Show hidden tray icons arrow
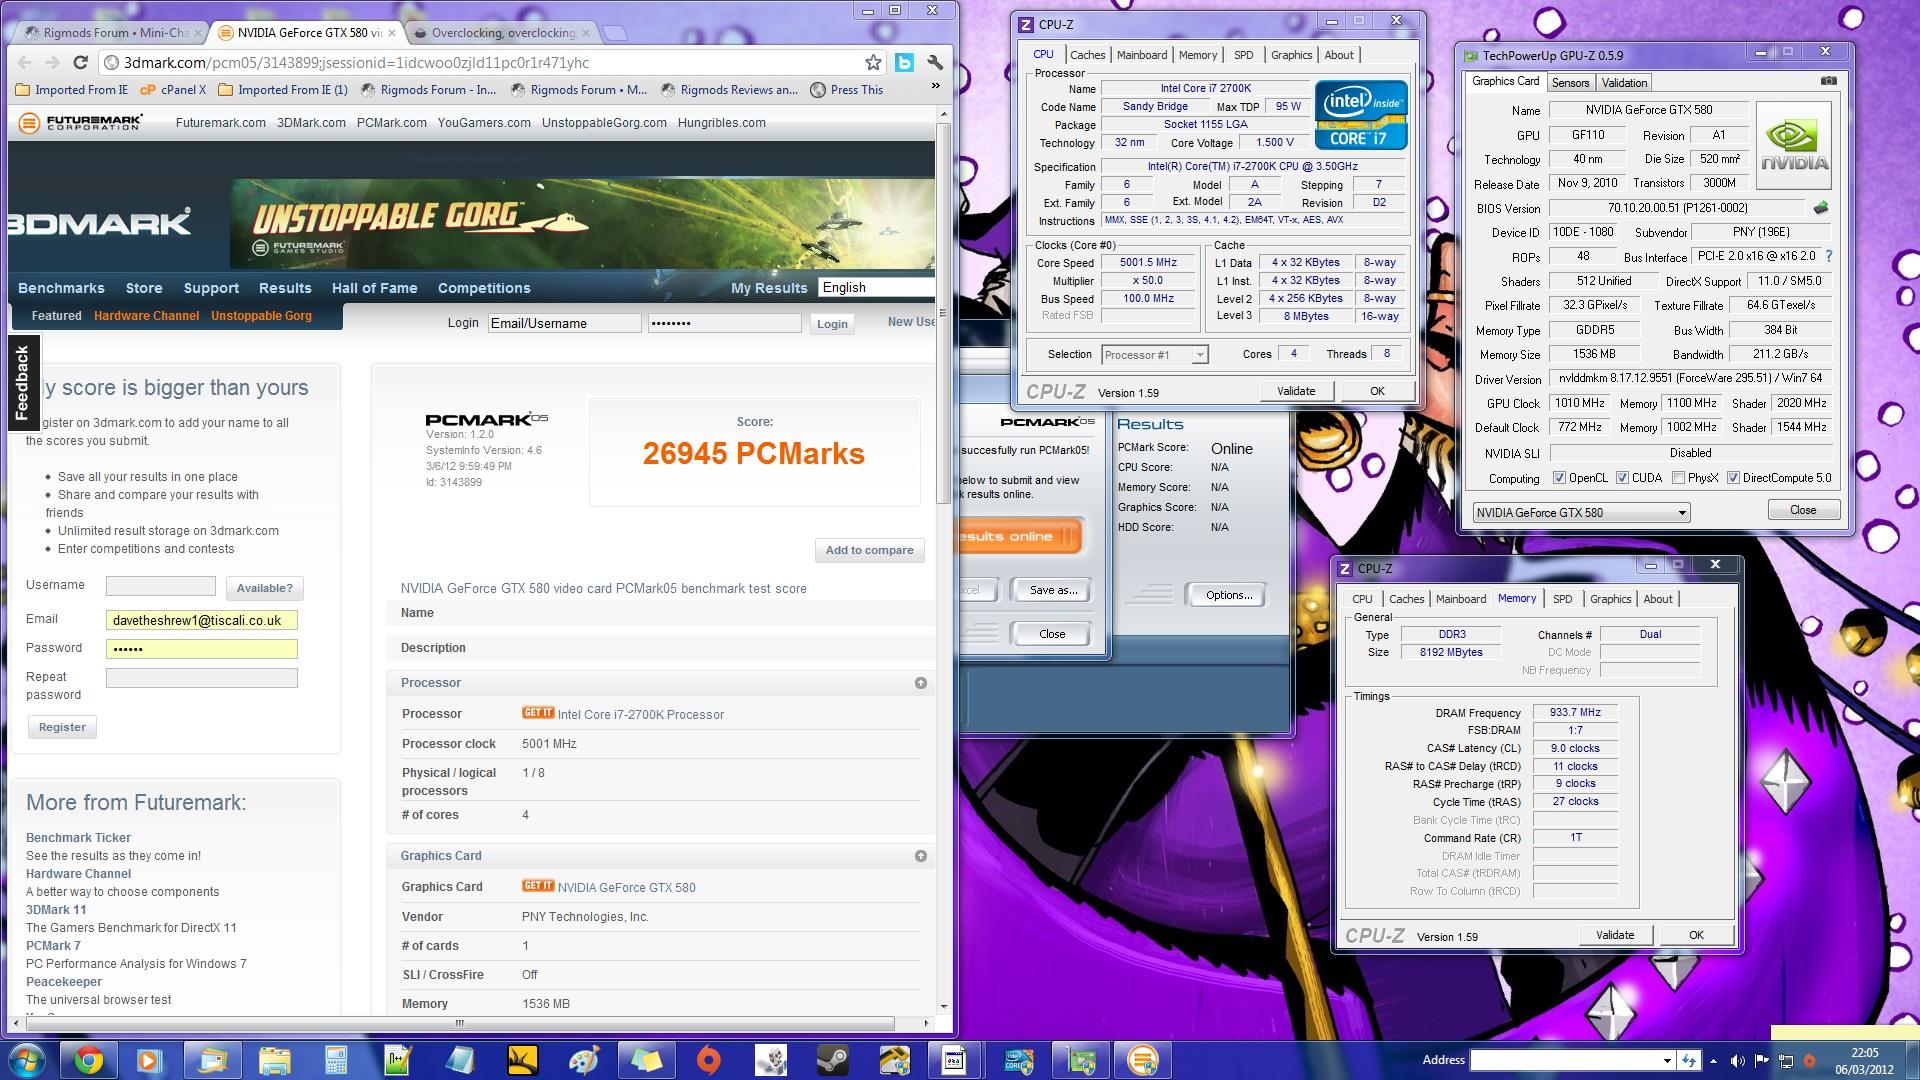This screenshot has width=1920, height=1080. pyautogui.click(x=1715, y=1060)
